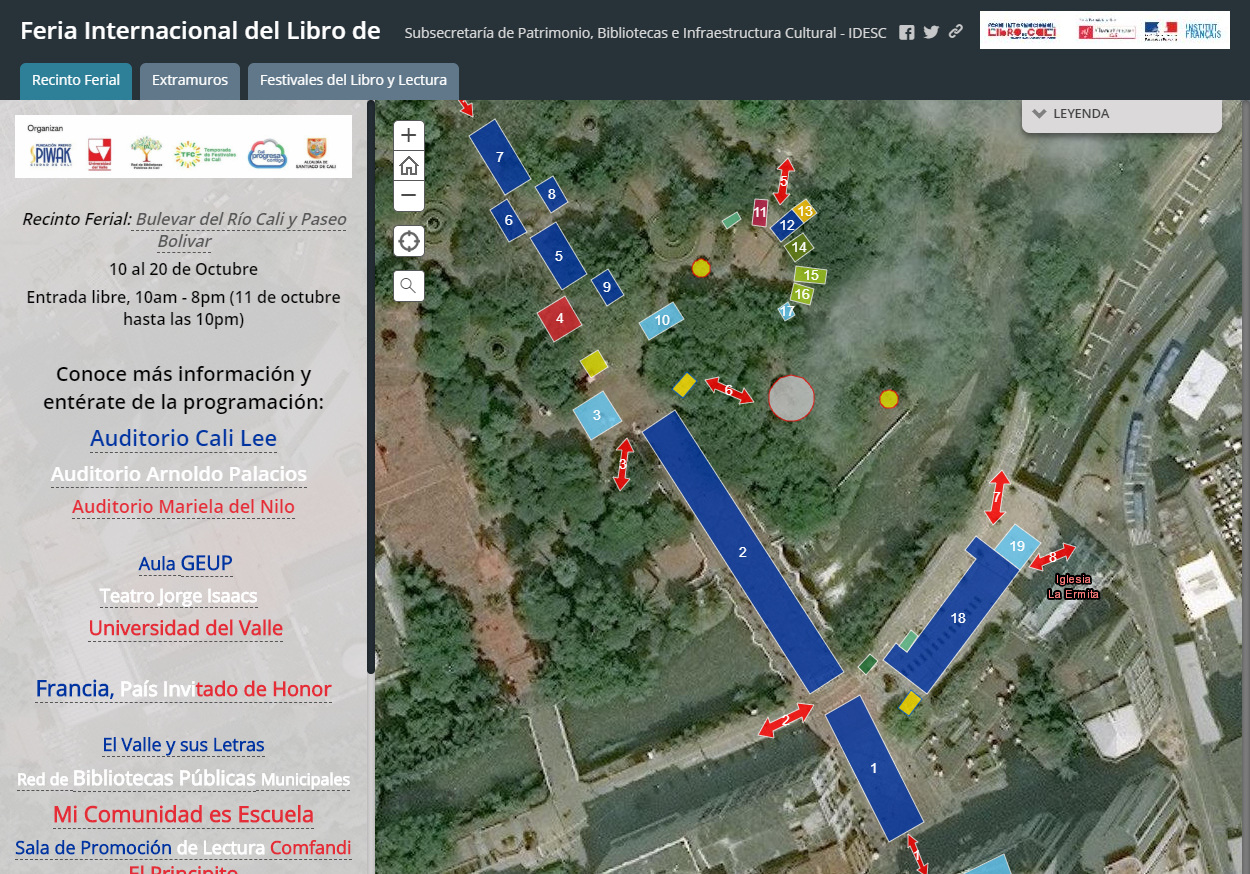Activate the locate-me crosshair control
The width and height of the screenshot is (1250, 874).
(x=408, y=240)
